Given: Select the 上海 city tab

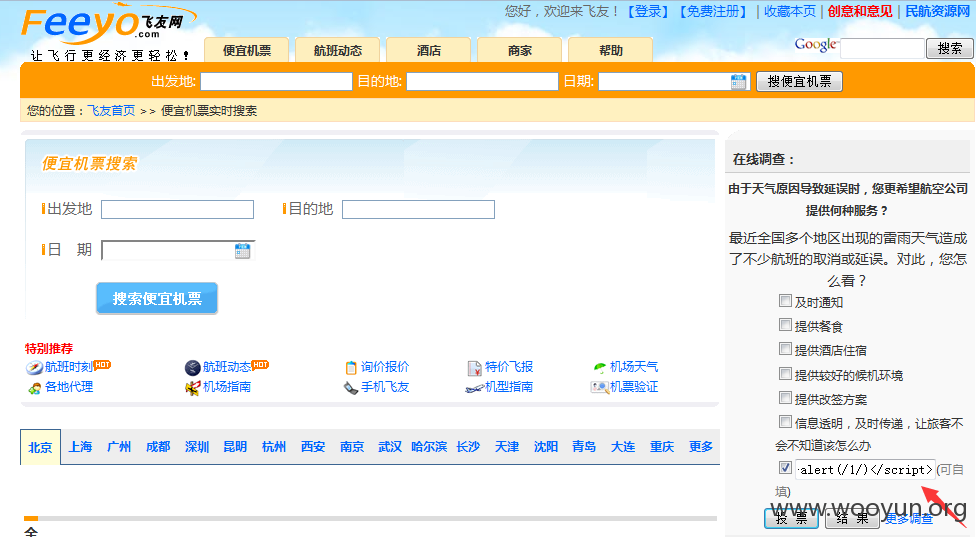Looking at the screenshot, I should click(80, 447).
